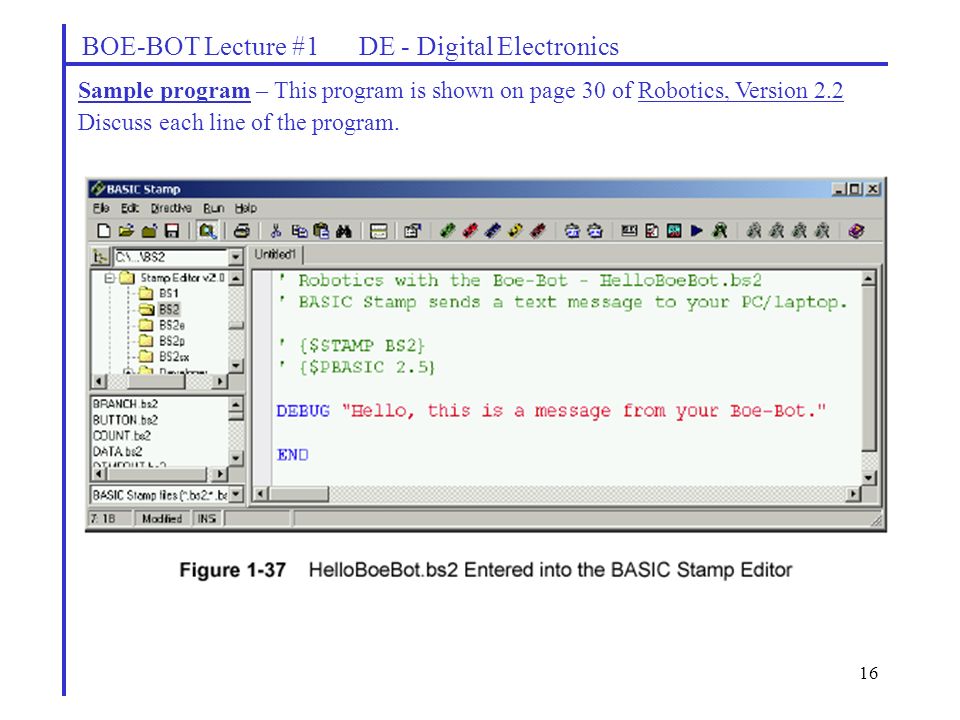
Task: Click second PBASIC language directive icon
Action: click(595, 231)
